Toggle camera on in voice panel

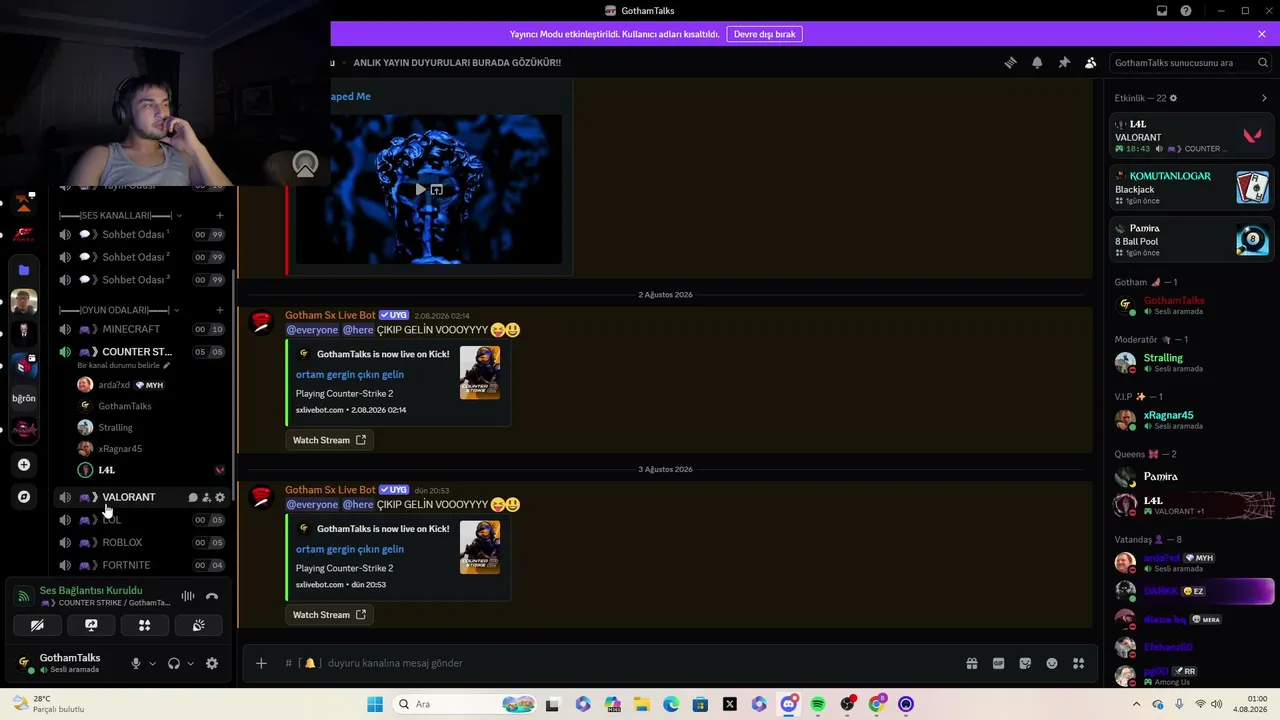pos(37,626)
